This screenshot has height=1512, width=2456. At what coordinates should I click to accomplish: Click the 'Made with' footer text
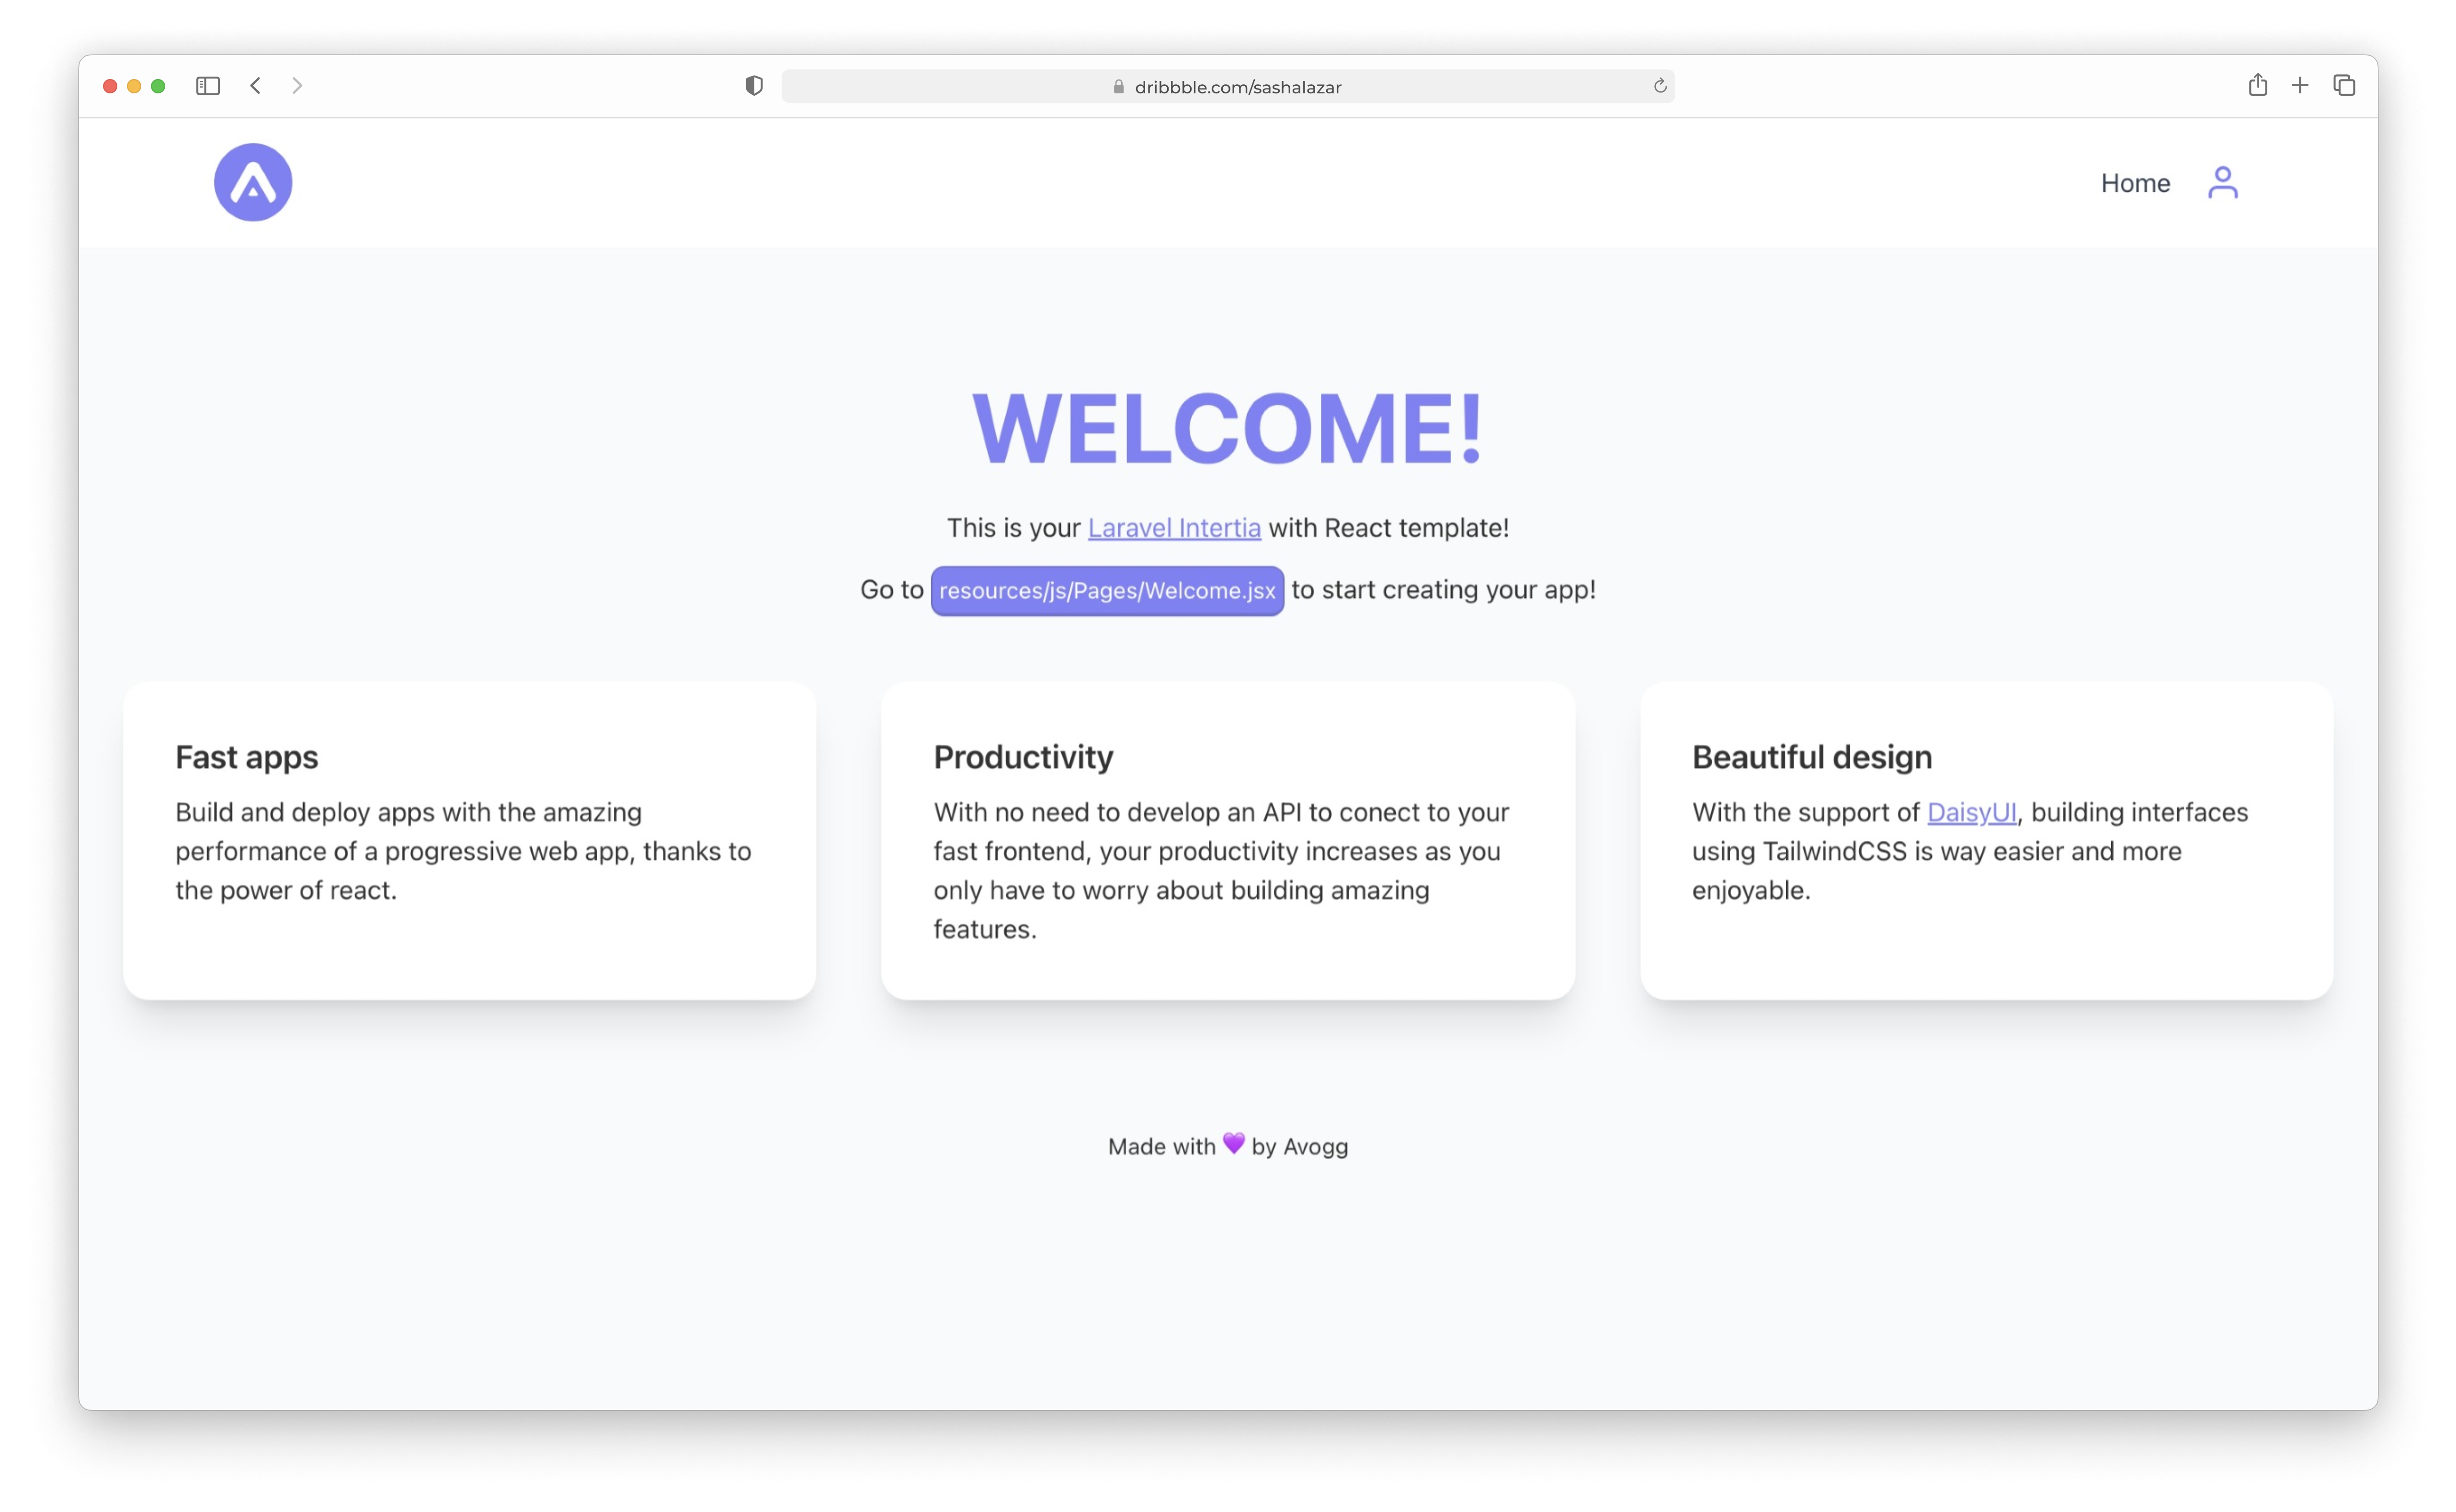tap(1162, 1146)
